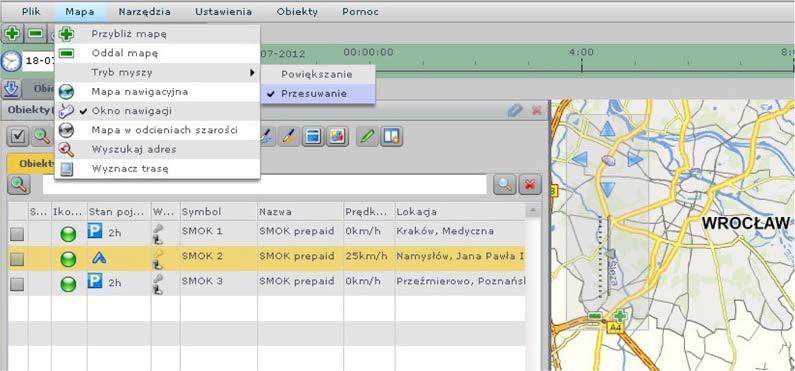Image resolution: width=795 pixels, height=371 pixels.
Task: Click parking P icon in SMOK 1 row
Action: pos(95,230)
